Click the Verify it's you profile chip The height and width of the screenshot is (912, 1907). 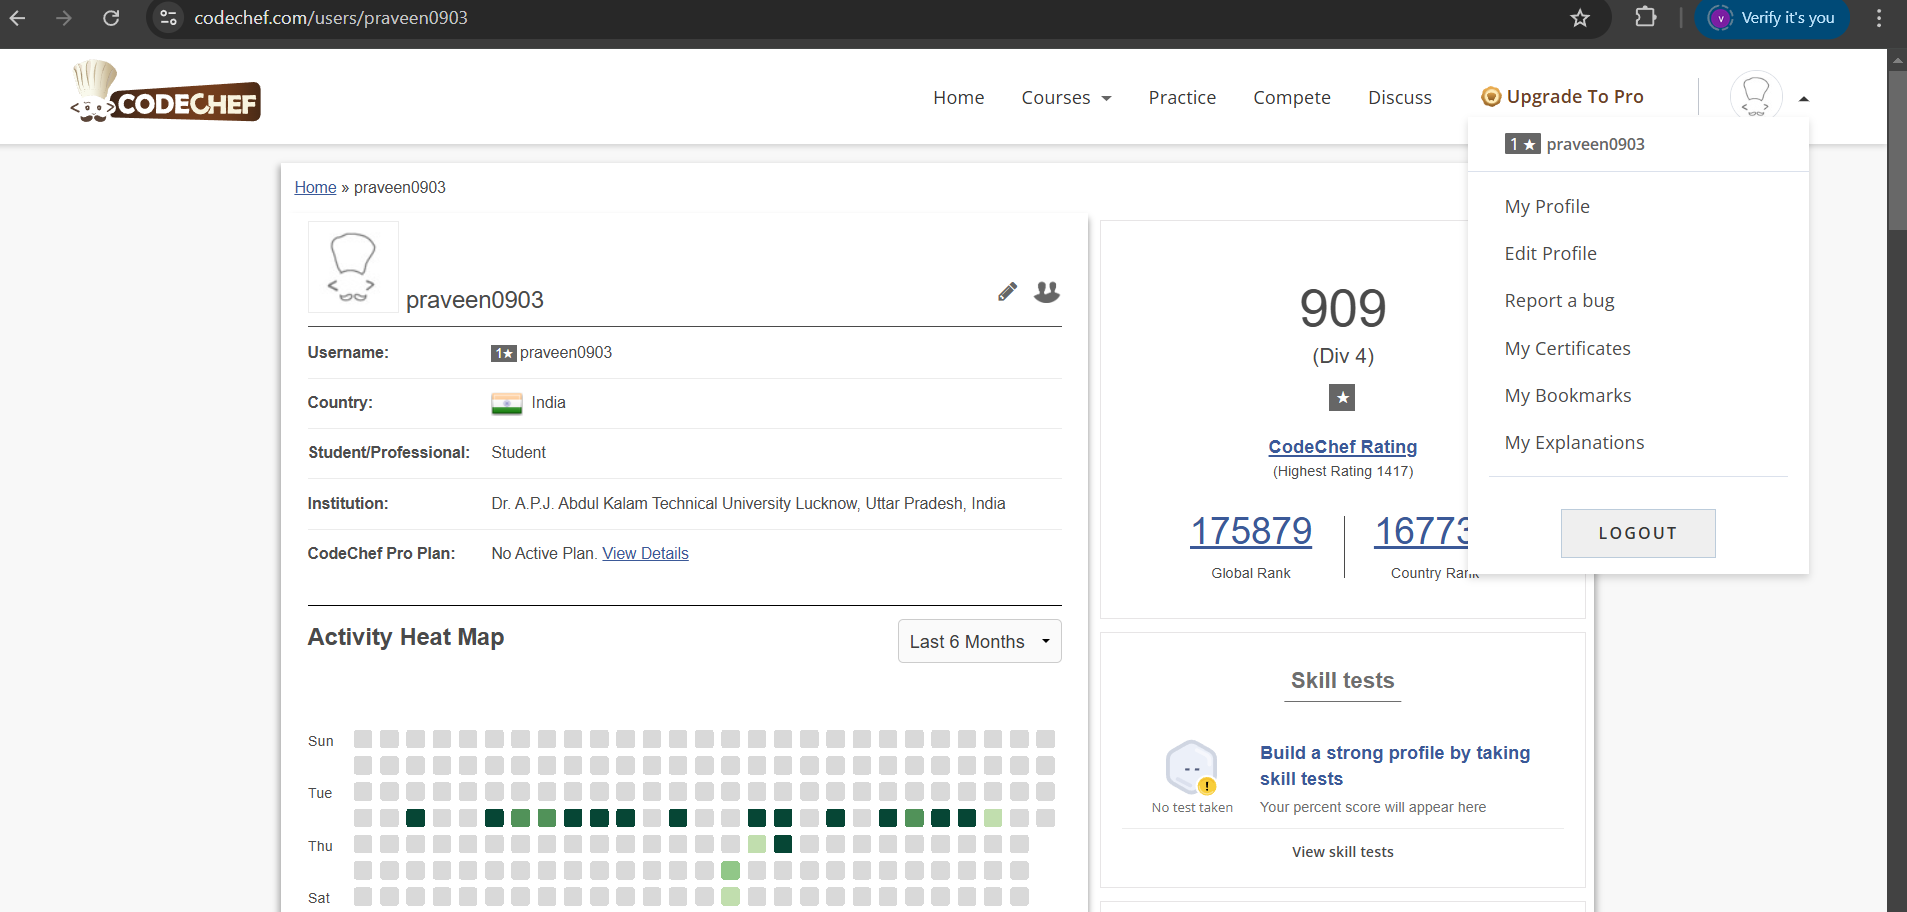1772,18
